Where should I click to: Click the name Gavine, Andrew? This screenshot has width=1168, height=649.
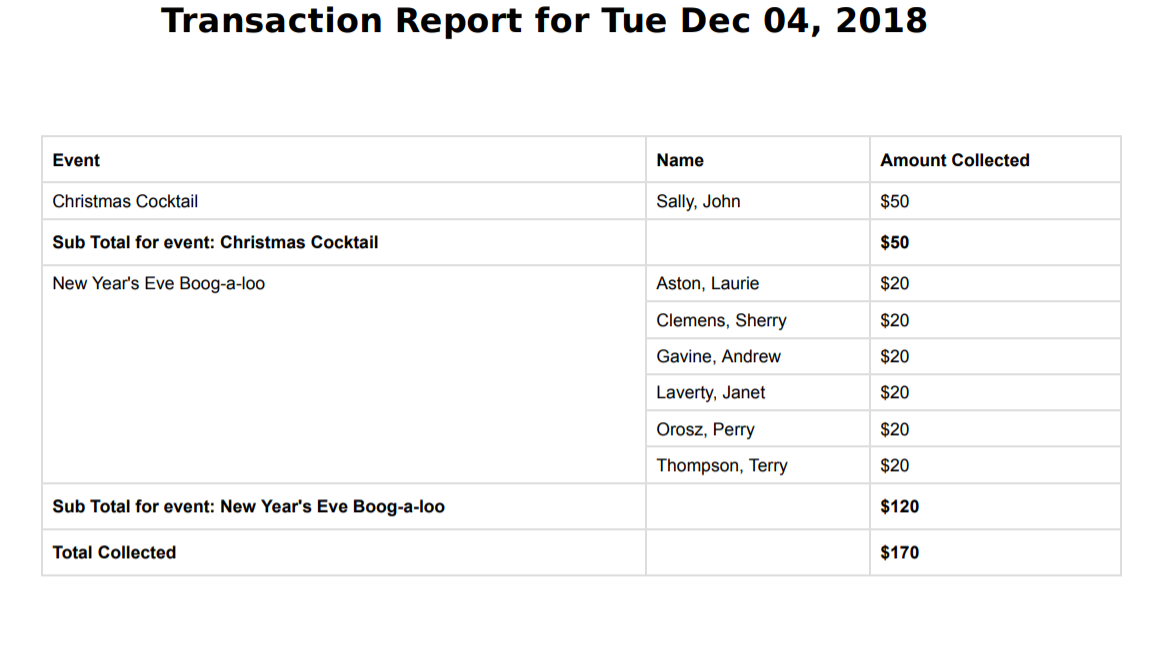click(x=718, y=356)
